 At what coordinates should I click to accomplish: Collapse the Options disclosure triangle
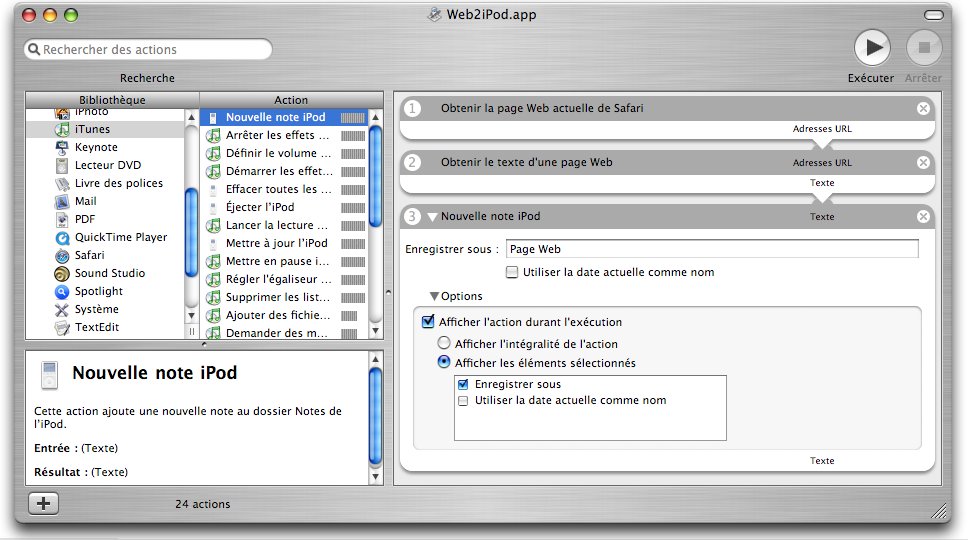coord(434,296)
